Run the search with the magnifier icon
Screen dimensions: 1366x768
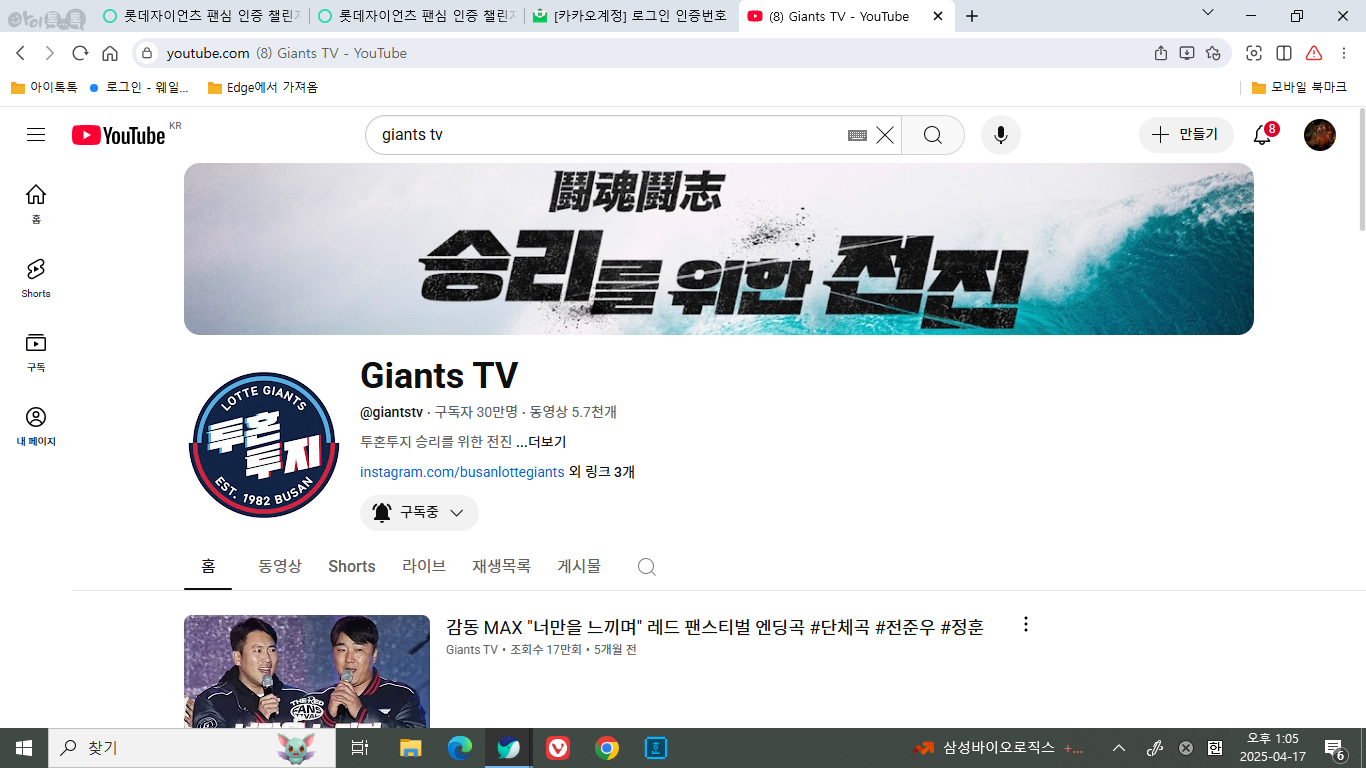click(932, 135)
